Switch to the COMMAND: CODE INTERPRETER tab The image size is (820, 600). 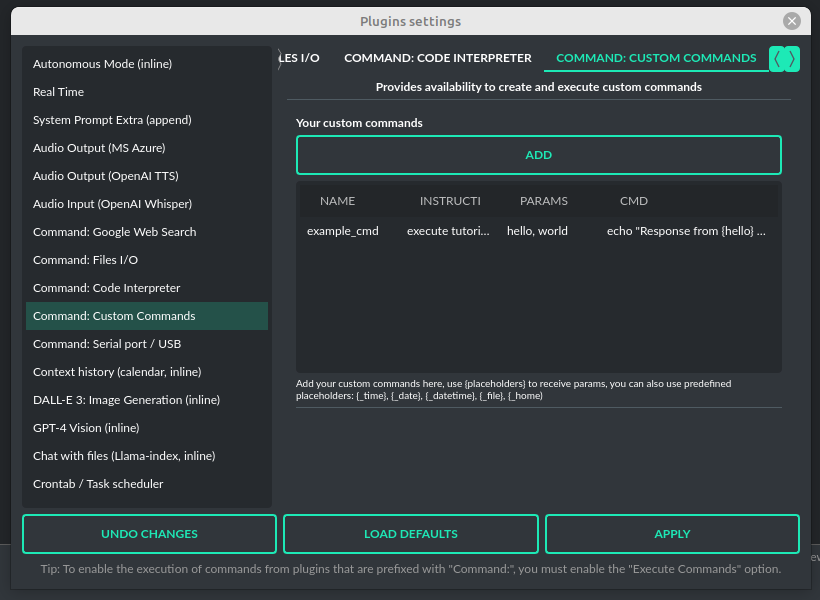tap(437, 58)
